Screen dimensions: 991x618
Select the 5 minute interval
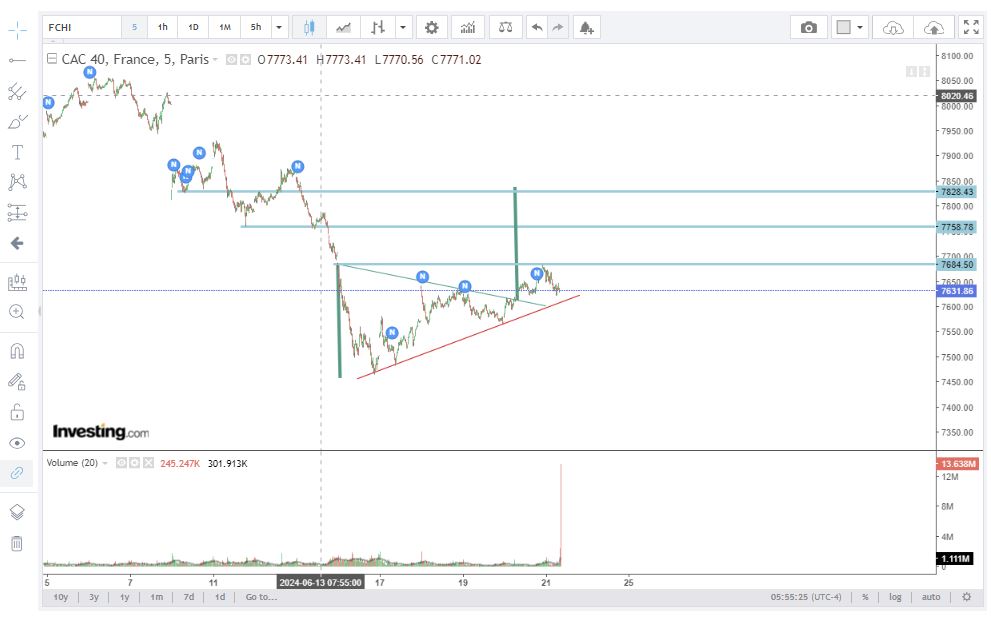coord(134,27)
